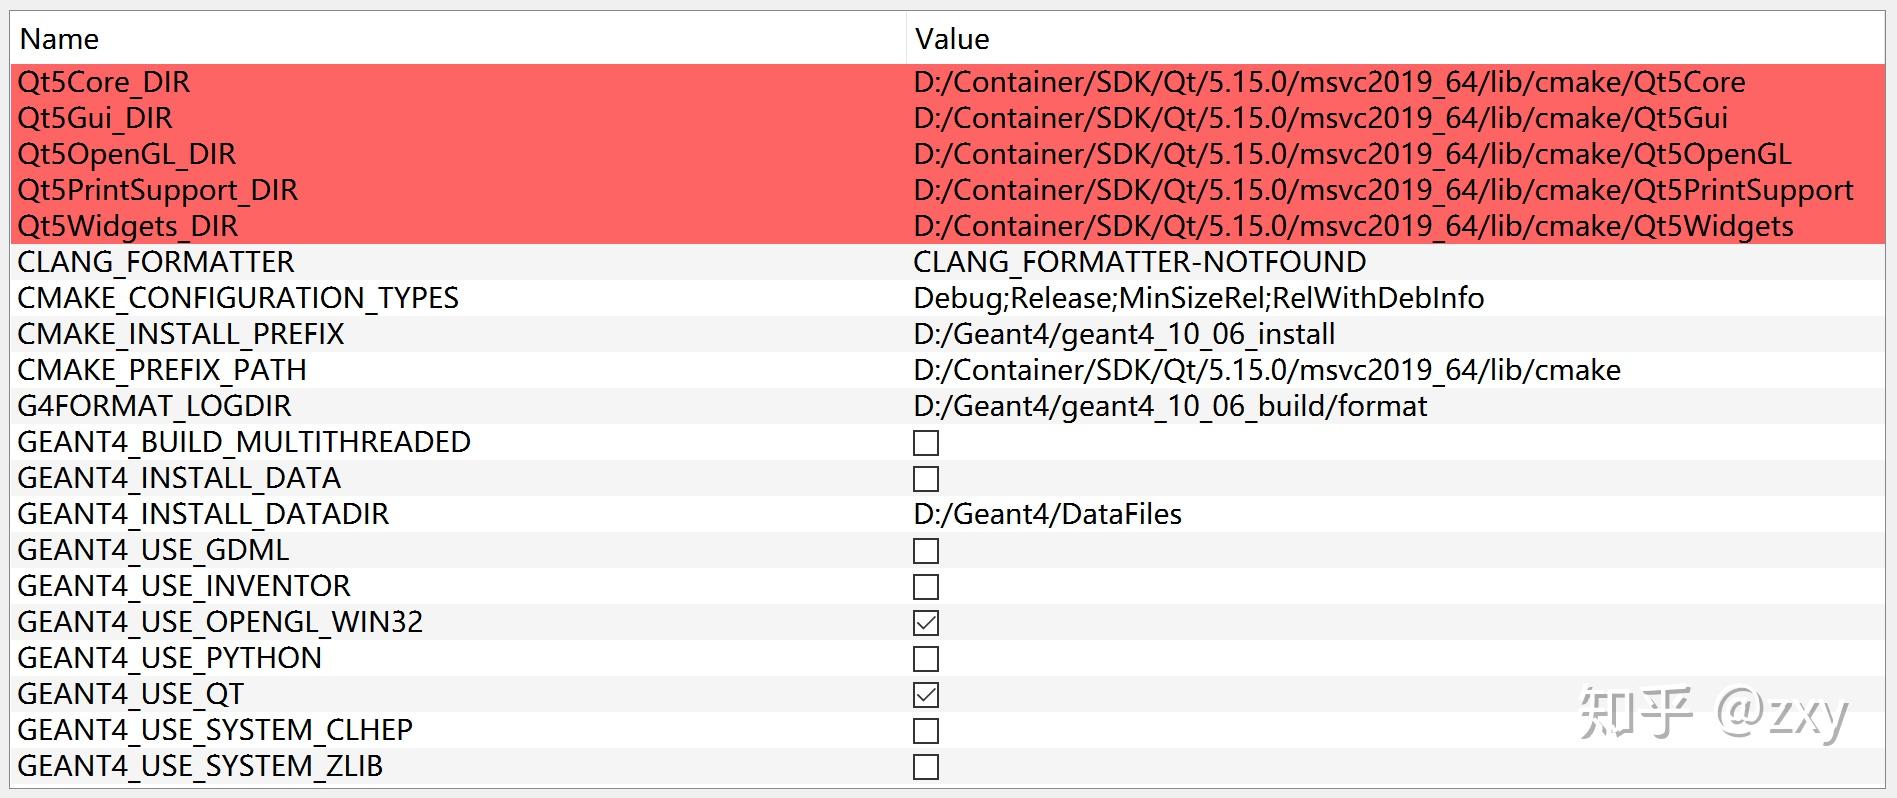Select the Qt5Core_DIR entry name

click(104, 82)
